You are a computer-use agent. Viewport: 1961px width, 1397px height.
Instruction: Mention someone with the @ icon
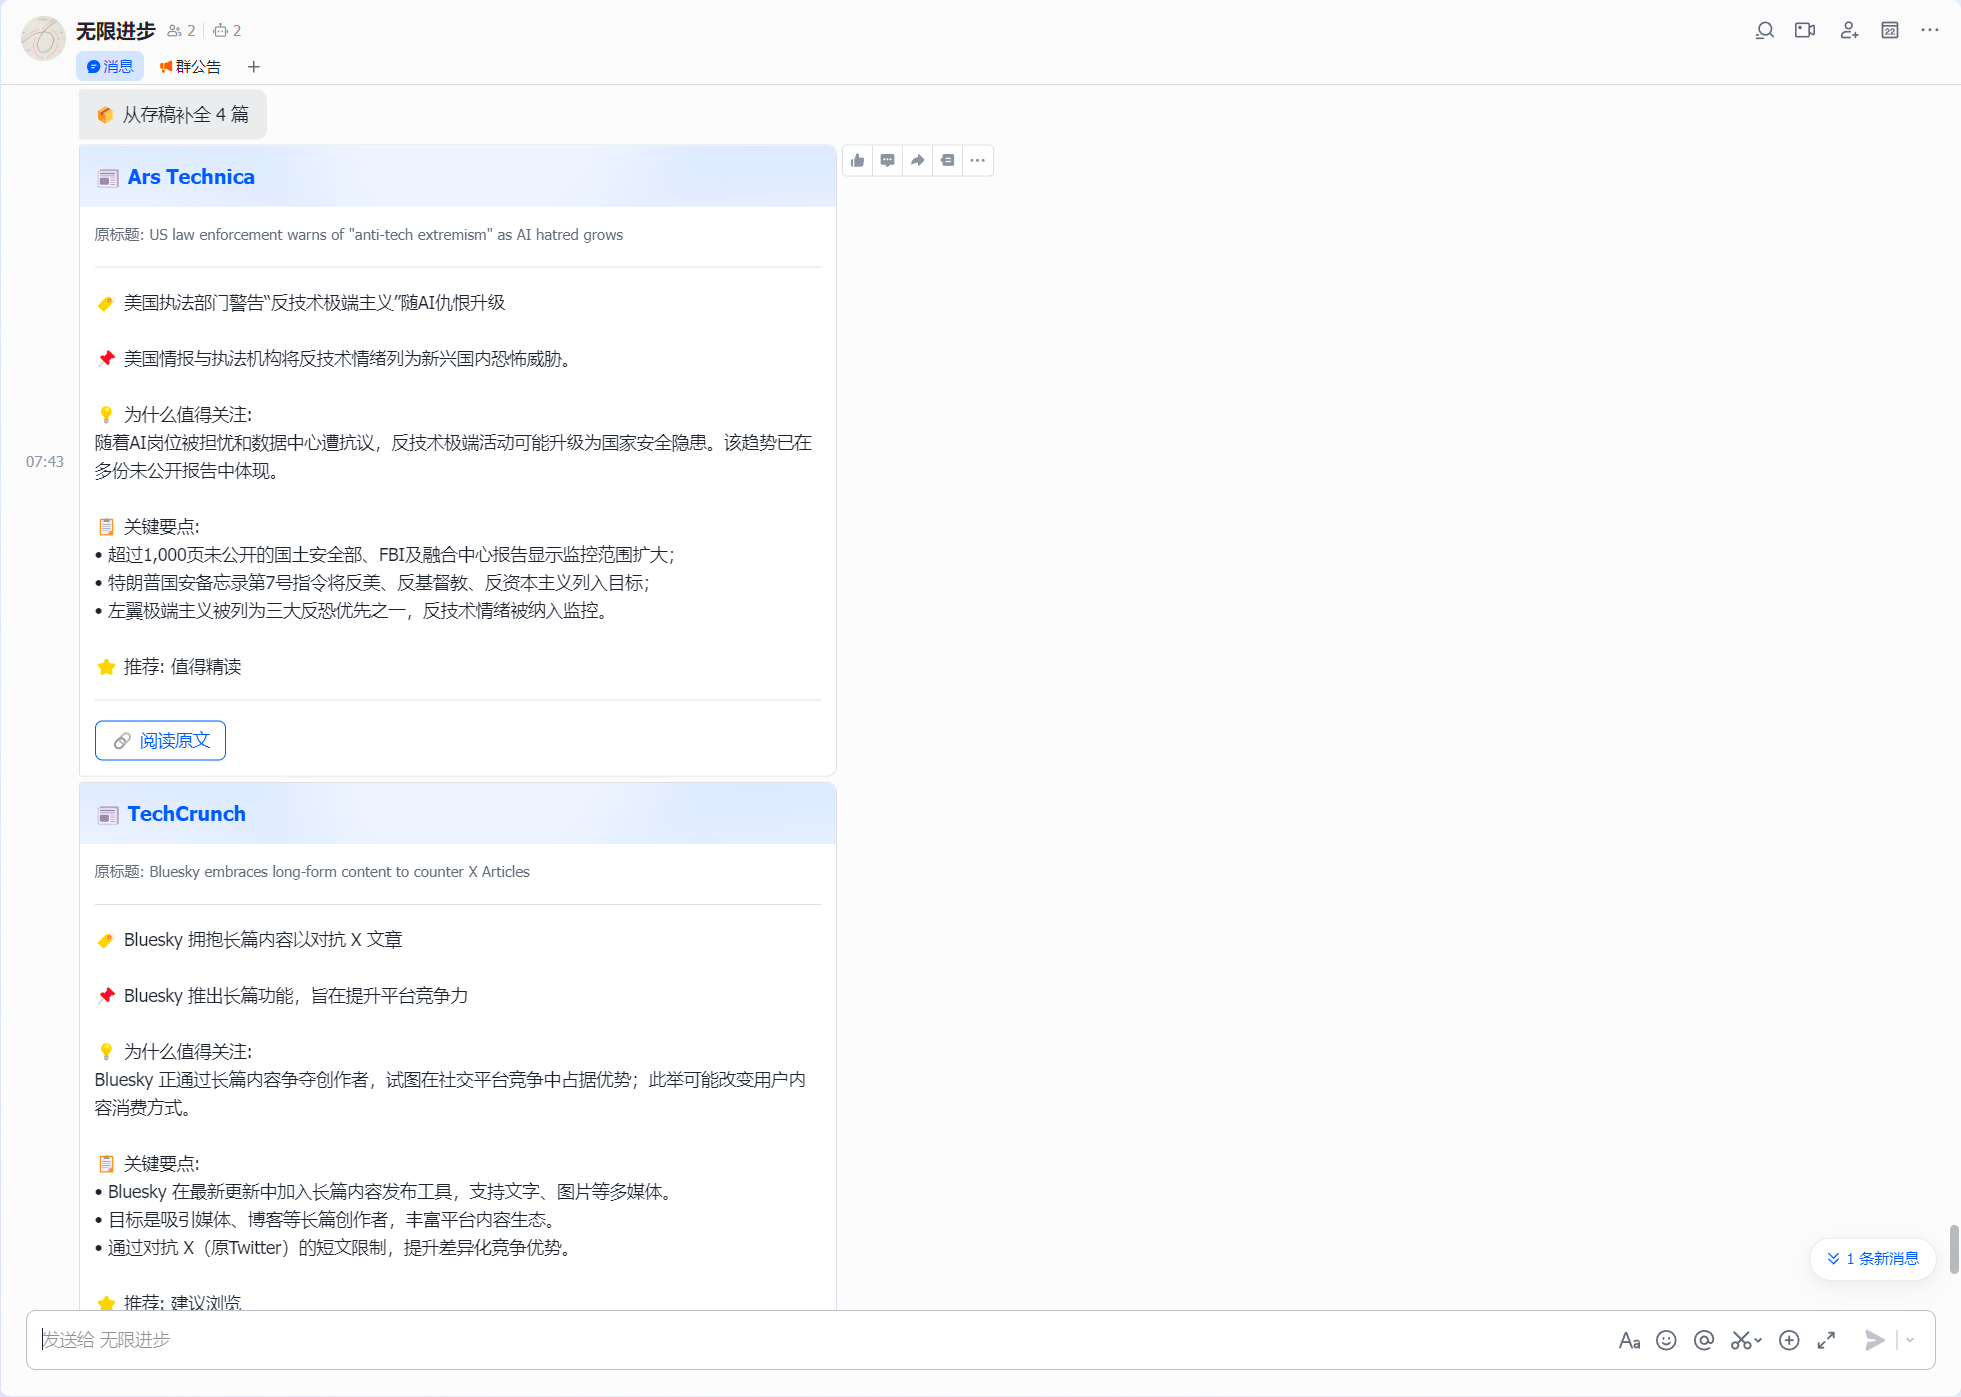click(1704, 1340)
